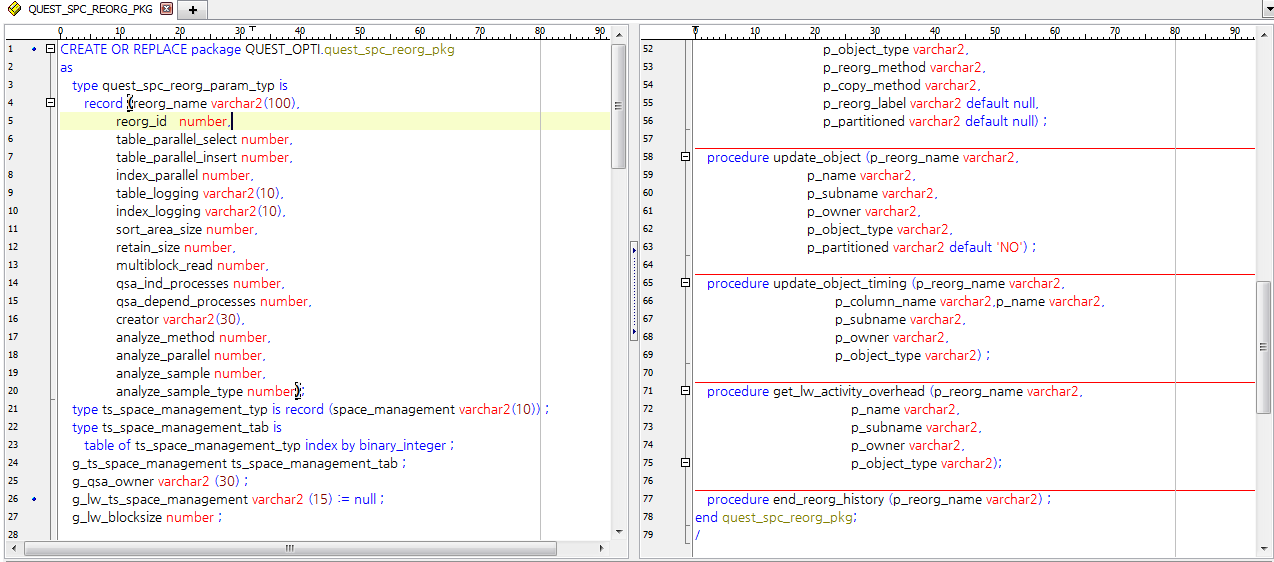
Task: Click the lower splitter arrow between editor panes
Action: pyautogui.click(x=634, y=331)
